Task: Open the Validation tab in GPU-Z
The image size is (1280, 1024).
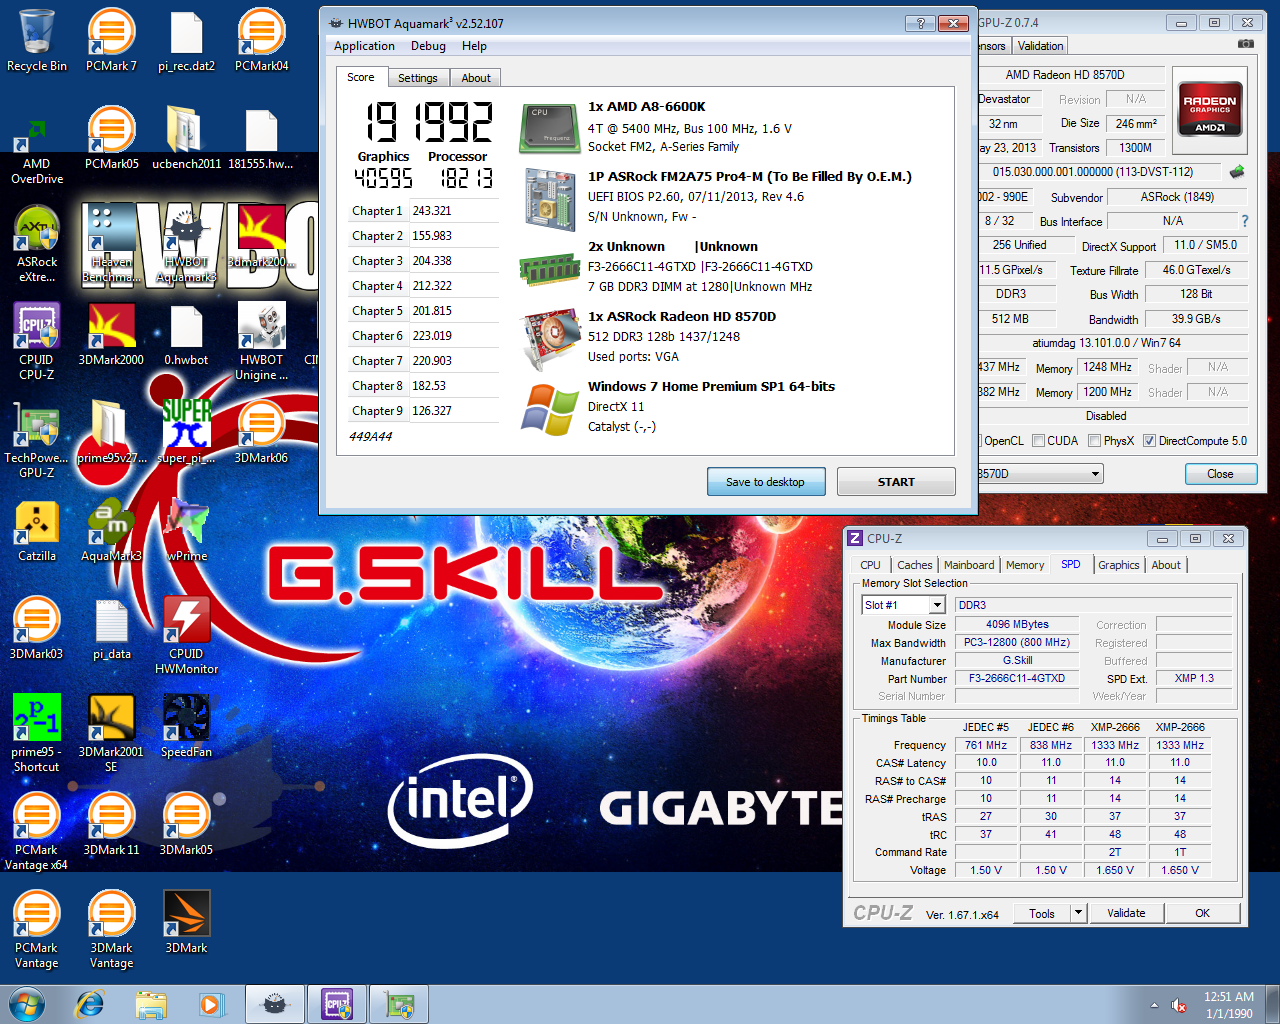Action: tap(1040, 46)
